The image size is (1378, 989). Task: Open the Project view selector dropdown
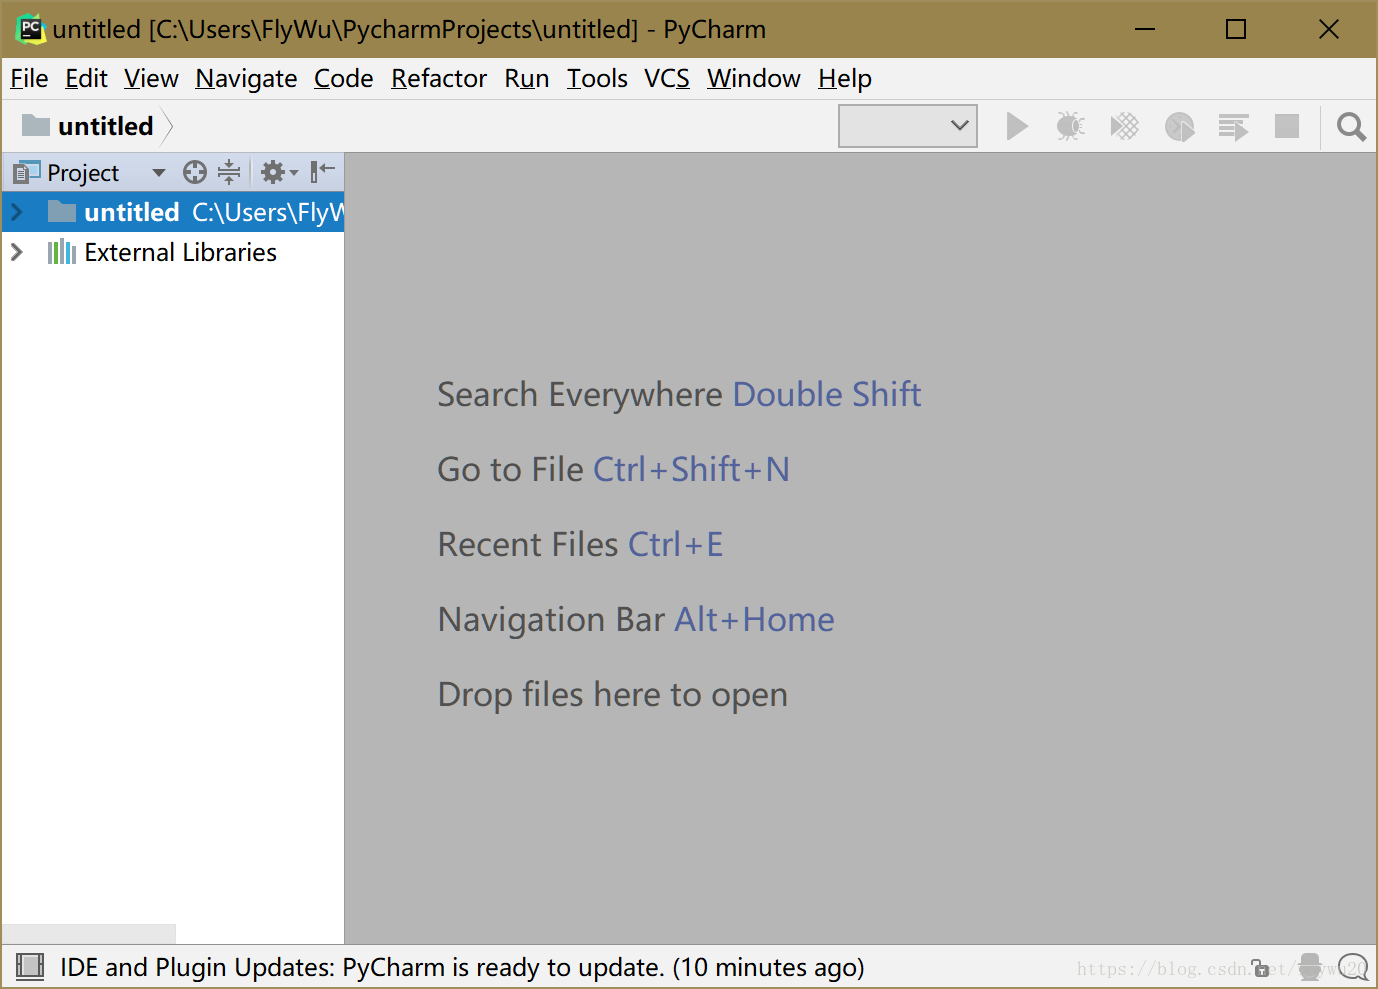coord(158,173)
